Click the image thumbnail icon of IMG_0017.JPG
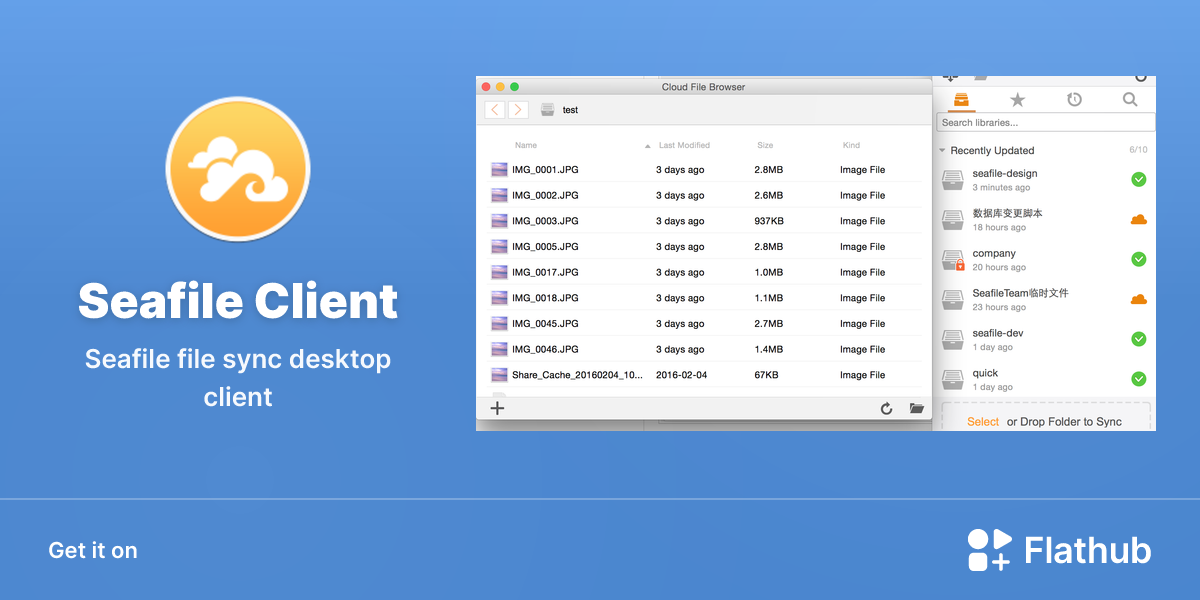The image size is (1200, 600). [499, 272]
